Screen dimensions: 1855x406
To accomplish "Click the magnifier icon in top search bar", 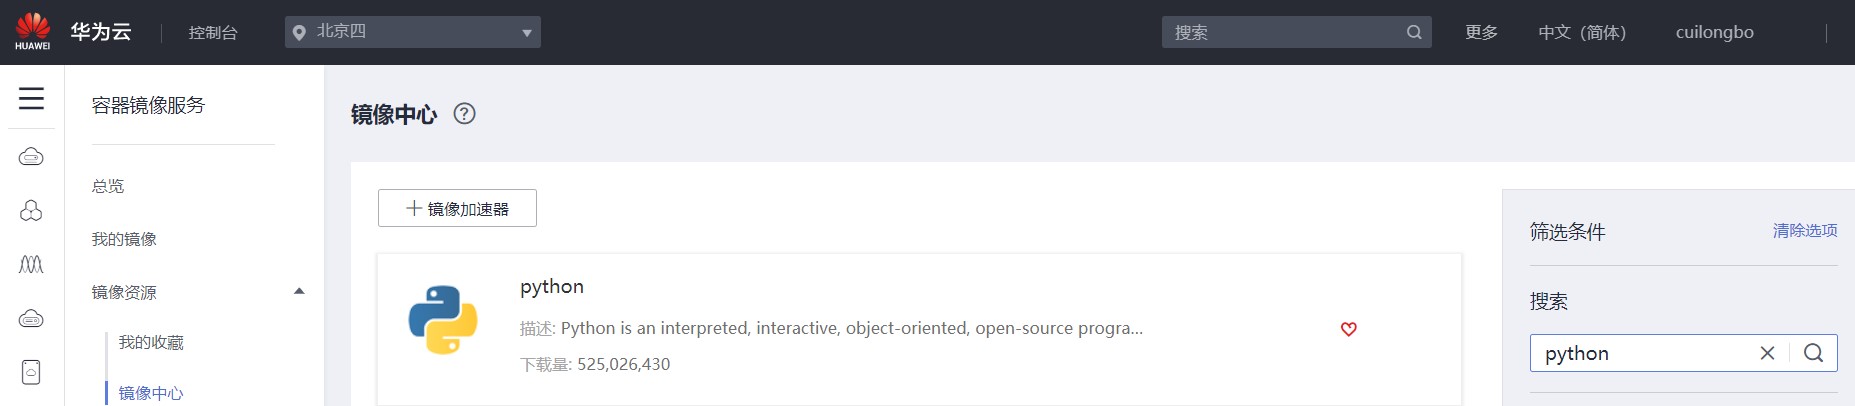I will (x=1414, y=32).
